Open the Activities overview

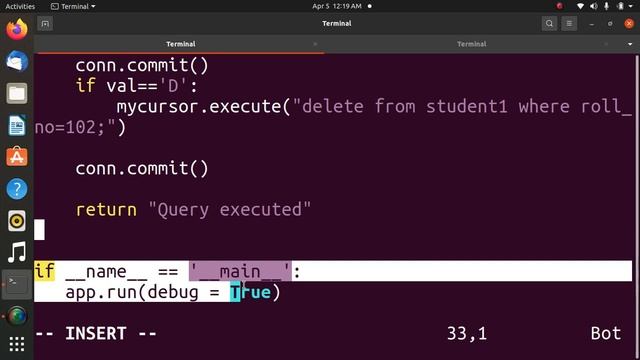(20, 6)
